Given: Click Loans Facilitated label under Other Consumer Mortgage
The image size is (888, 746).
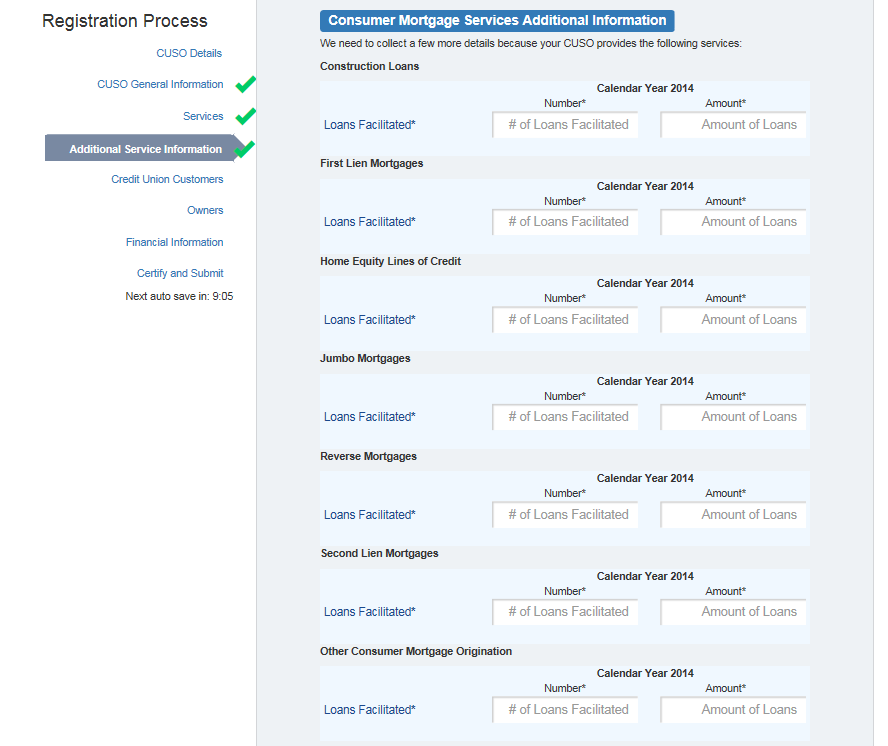Looking at the screenshot, I should [369, 710].
